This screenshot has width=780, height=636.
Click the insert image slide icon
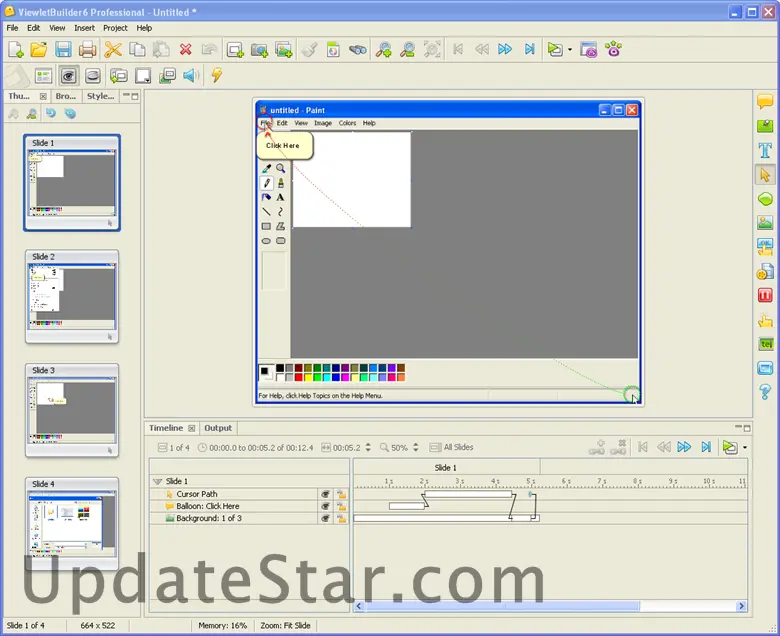[284, 49]
